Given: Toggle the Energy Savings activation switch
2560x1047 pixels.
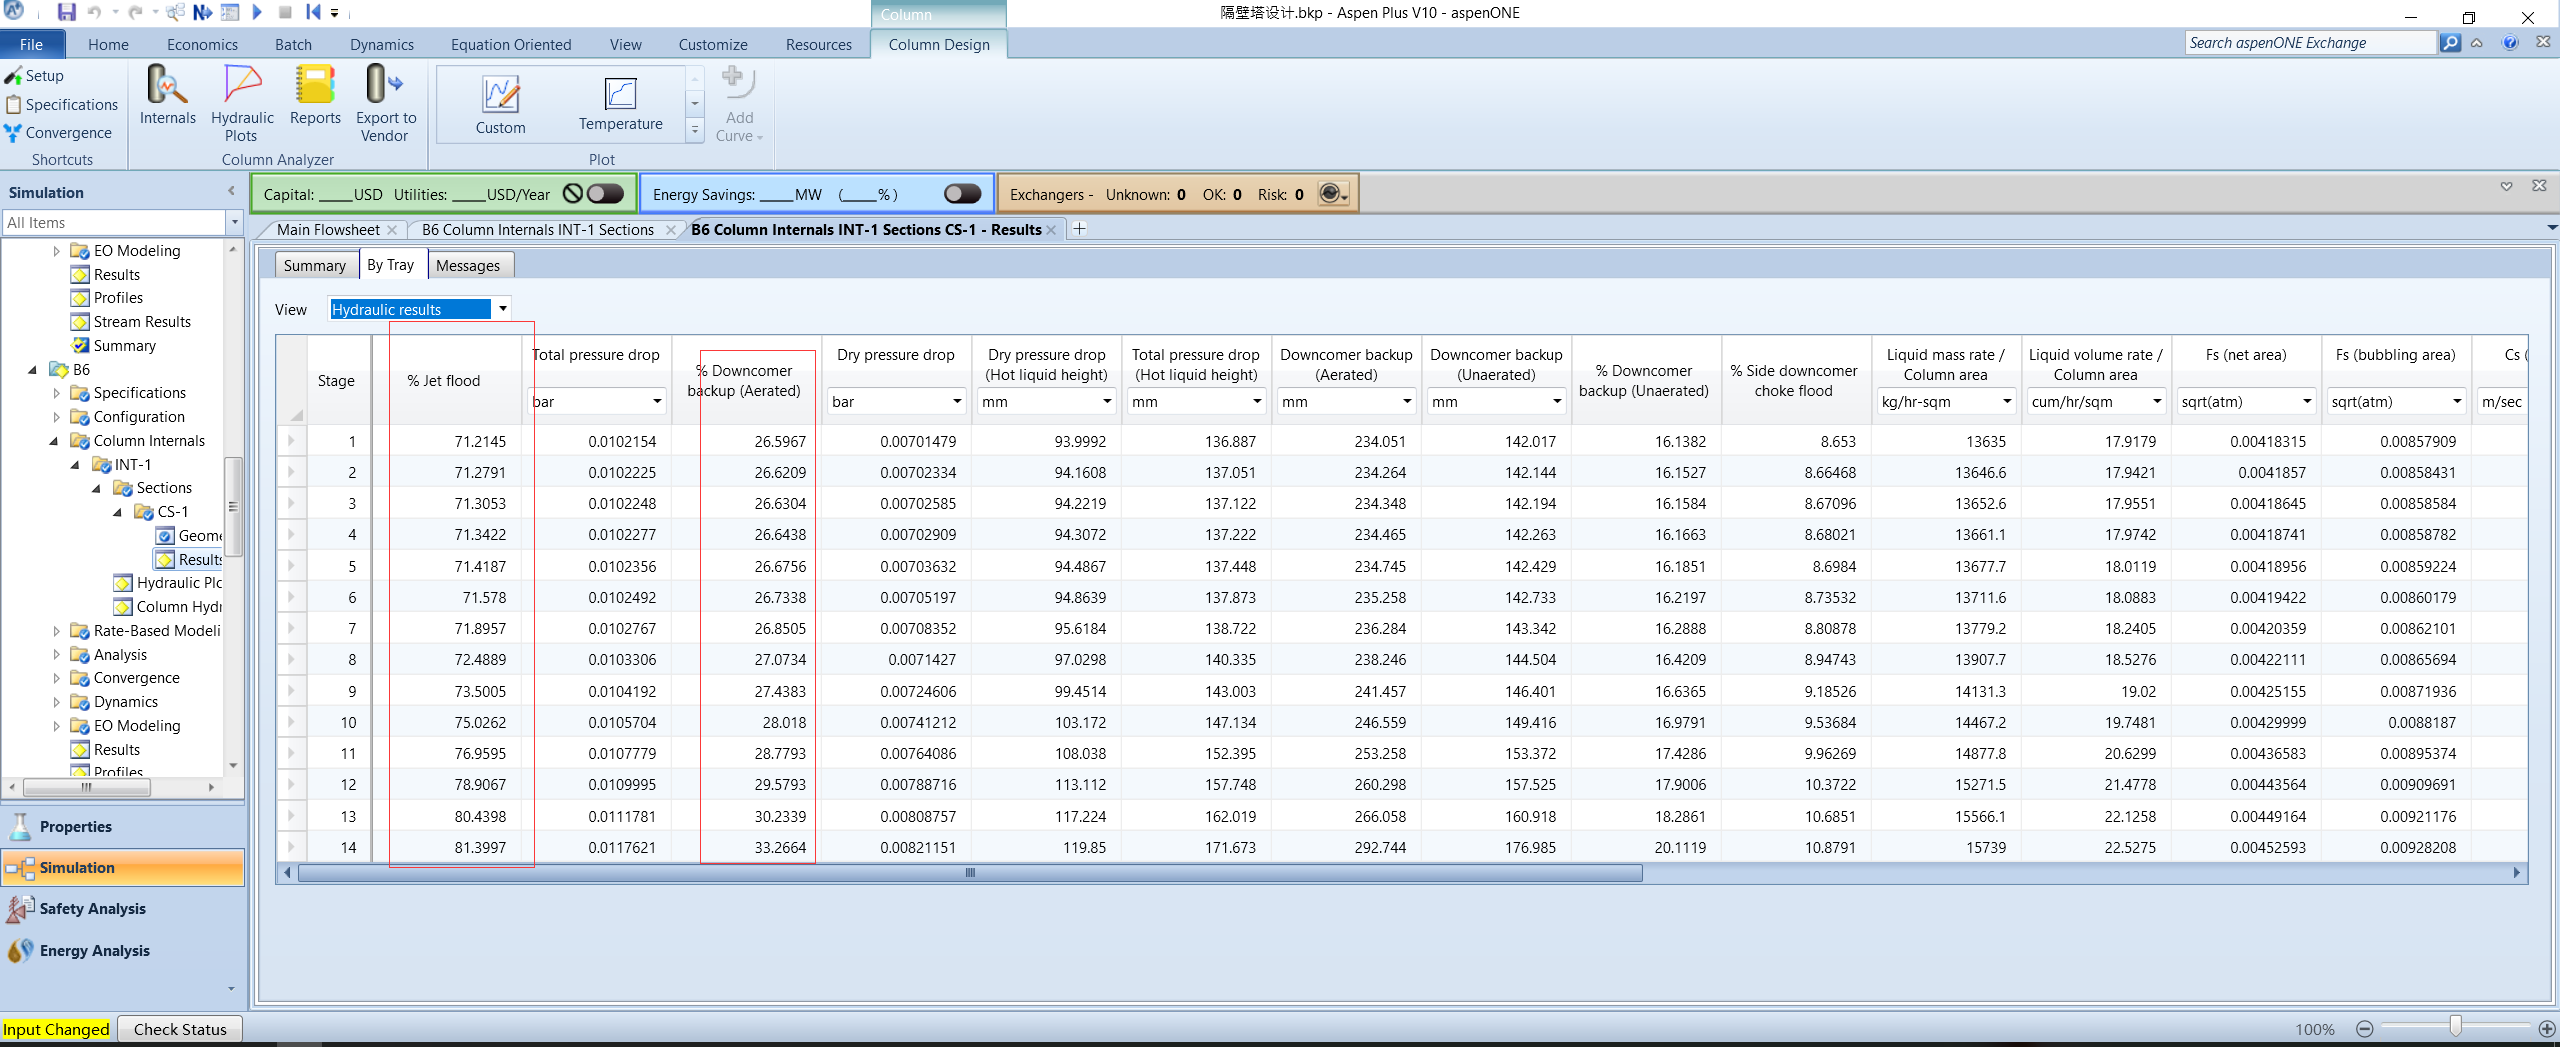Looking at the screenshot, I should (962, 194).
